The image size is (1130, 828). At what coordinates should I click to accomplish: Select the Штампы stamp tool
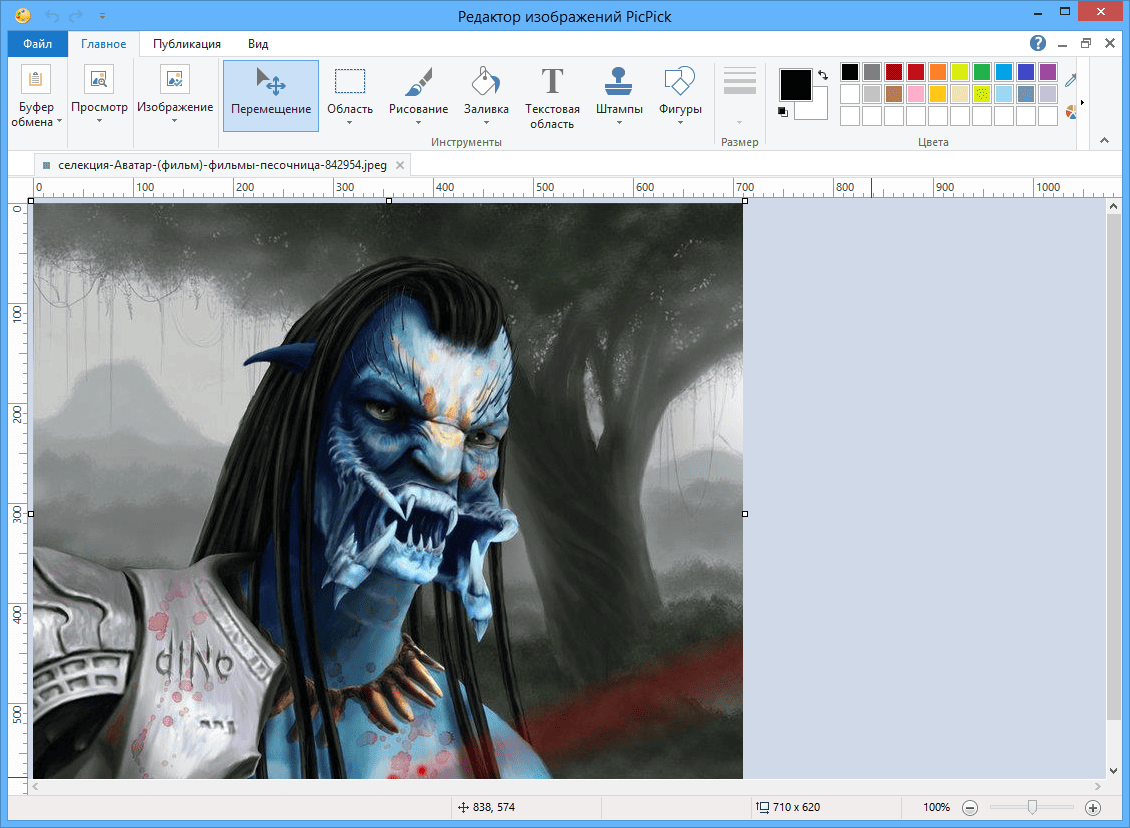(619, 90)
